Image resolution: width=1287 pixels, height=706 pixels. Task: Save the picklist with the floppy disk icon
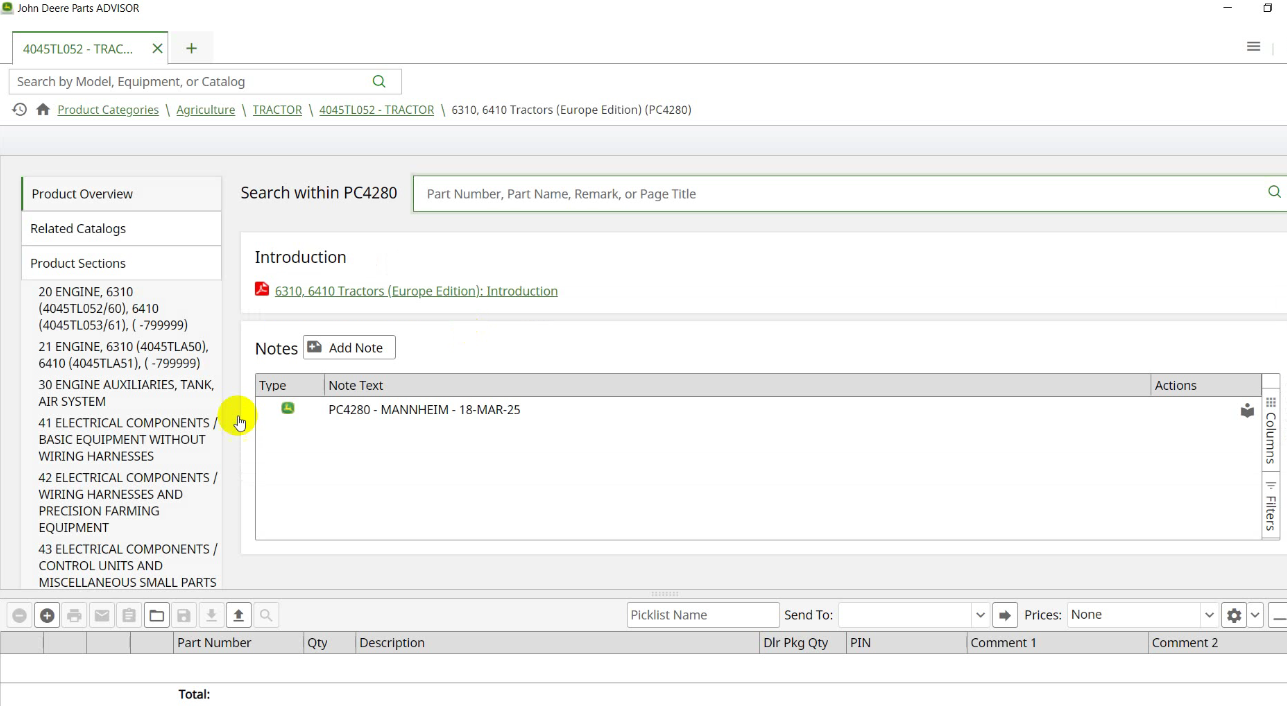click(184, 616)
